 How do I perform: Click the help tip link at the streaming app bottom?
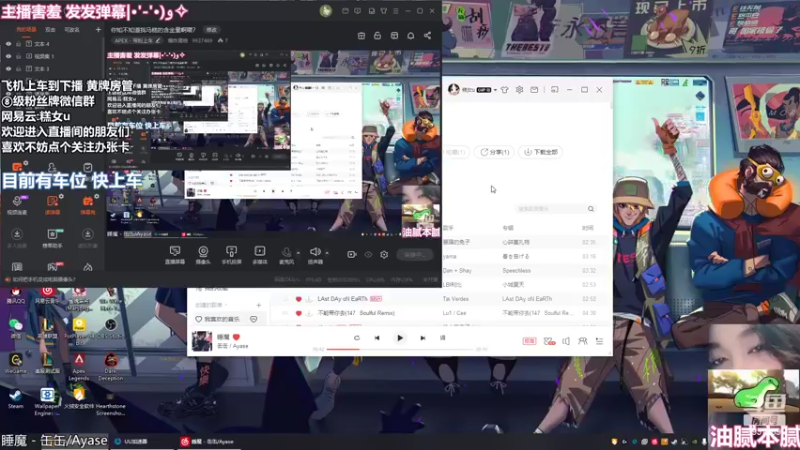[x=40, y=280]
